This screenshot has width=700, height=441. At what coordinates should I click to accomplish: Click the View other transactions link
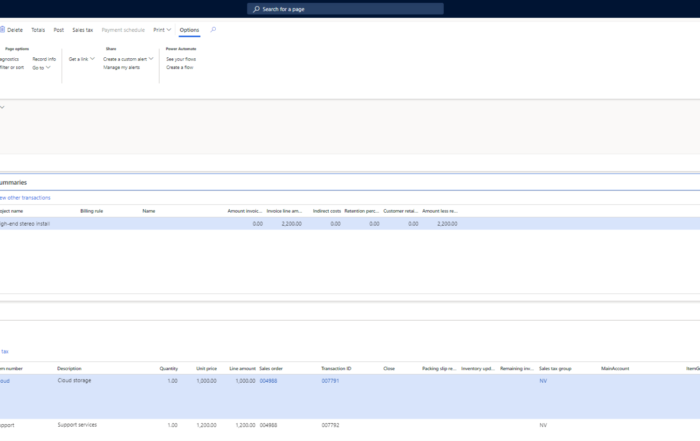pos(25,198)
